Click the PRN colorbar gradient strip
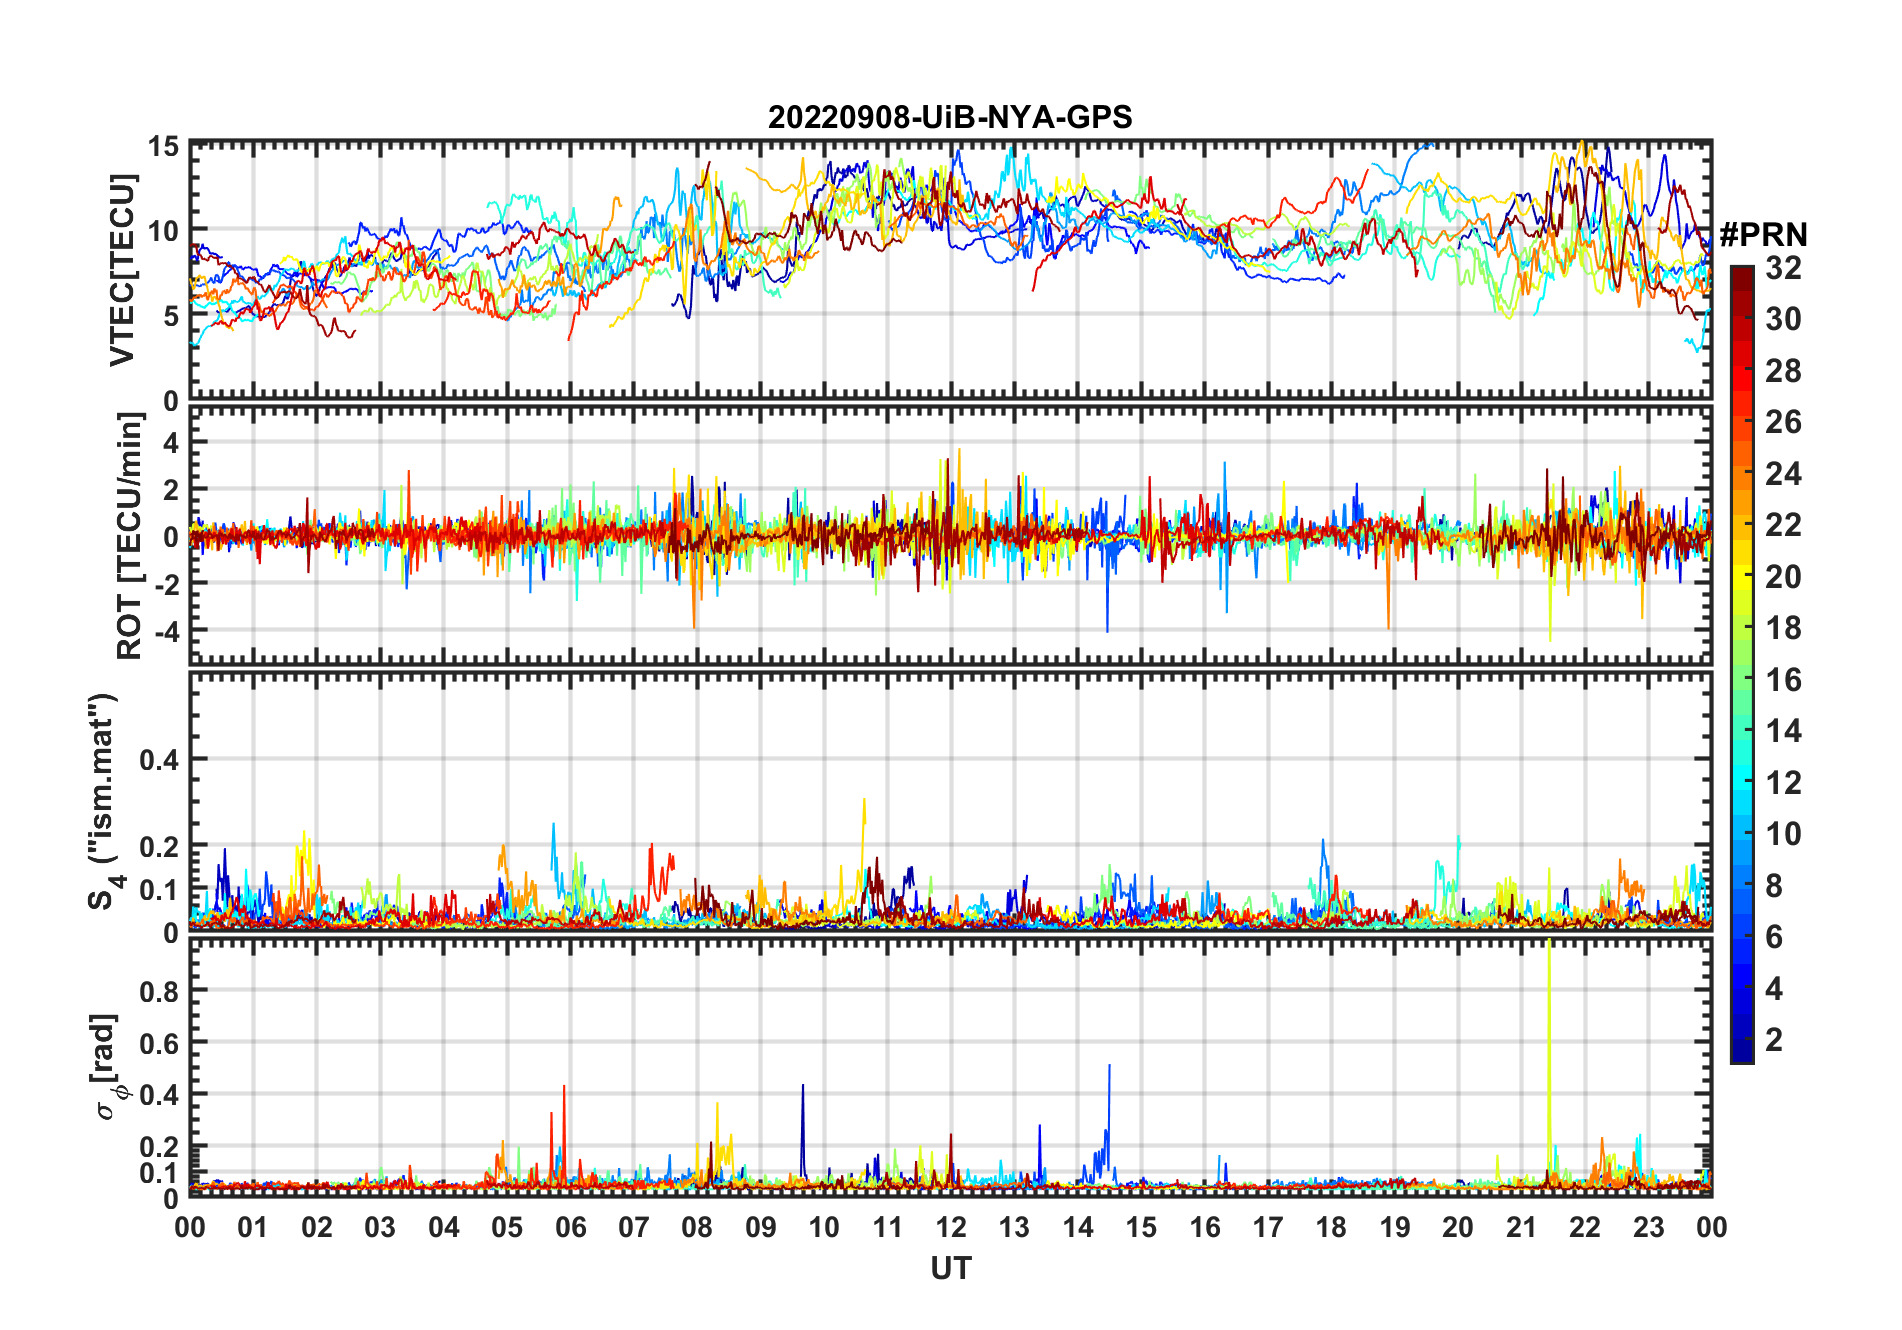Image resolution: width=1902 pixels, height=1330 pixels. click(1742, 664)
